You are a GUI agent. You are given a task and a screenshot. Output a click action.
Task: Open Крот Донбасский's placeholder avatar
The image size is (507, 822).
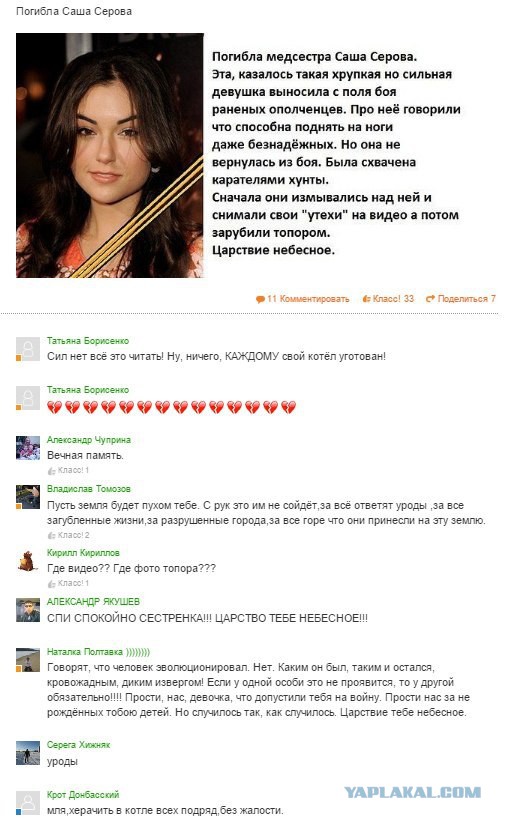(28, 803)
